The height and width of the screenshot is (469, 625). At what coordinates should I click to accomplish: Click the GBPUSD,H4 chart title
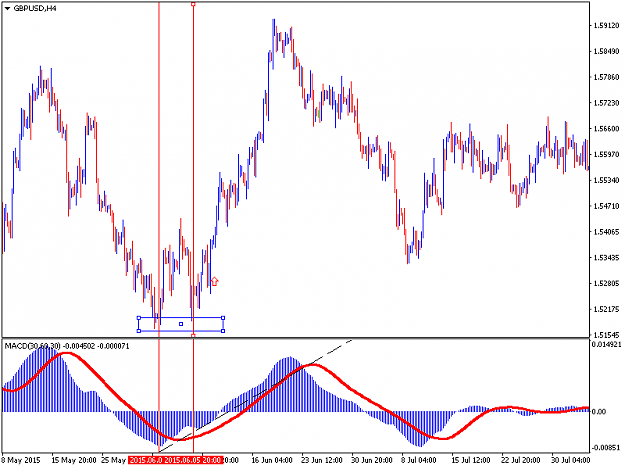[35, 8]
